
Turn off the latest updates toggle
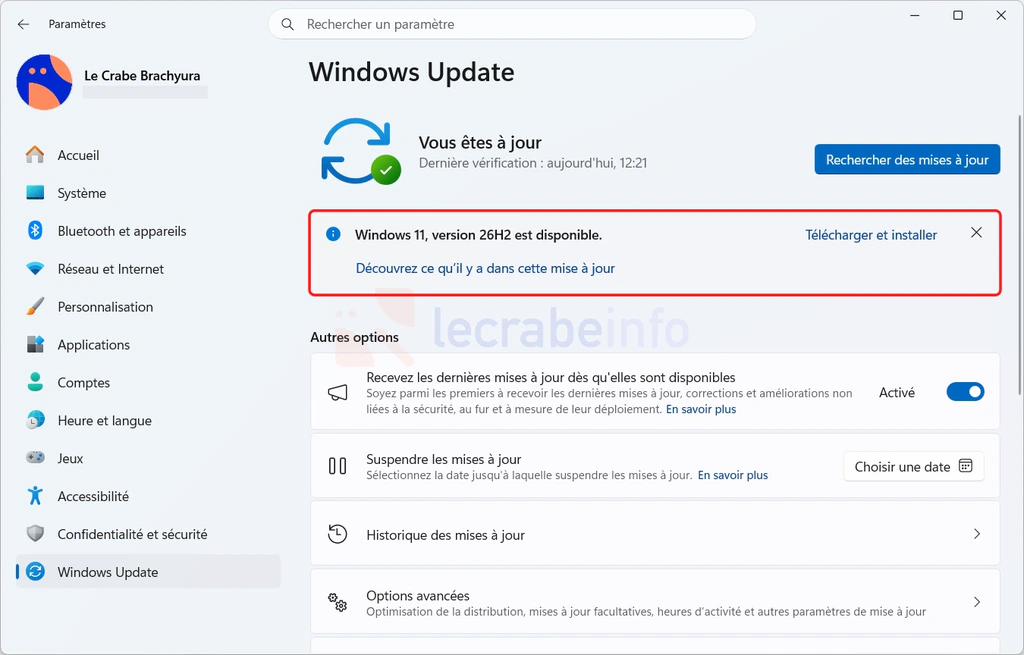965,392
